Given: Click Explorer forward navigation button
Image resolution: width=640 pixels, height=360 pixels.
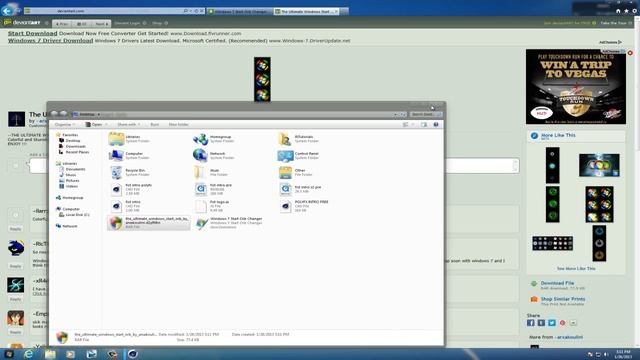Looking at the screenshot, I should pyautogui.click(x=63, y=114).
